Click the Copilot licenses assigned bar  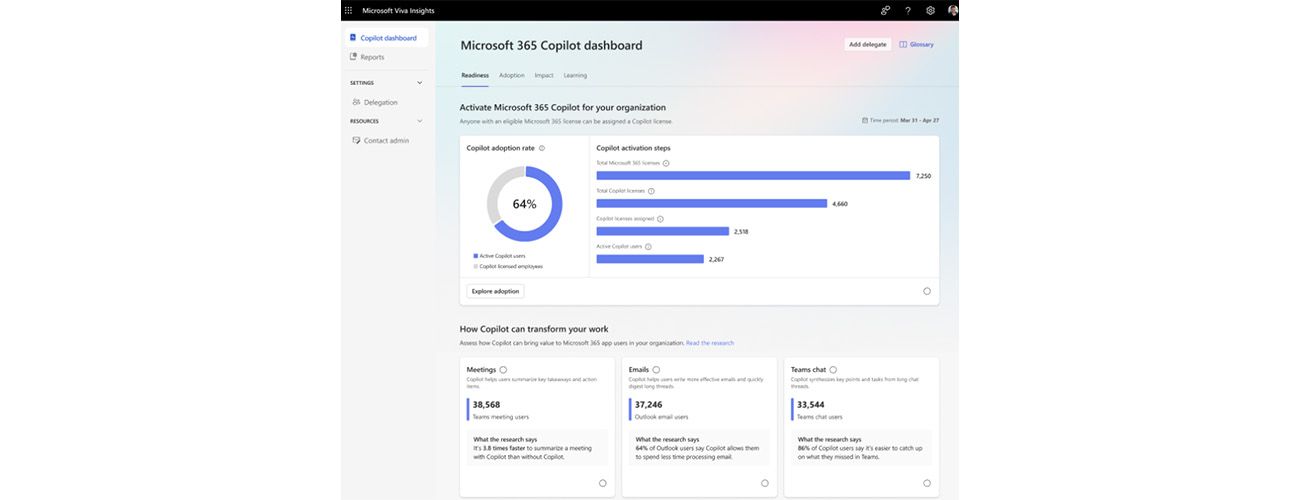tap(663, 231)
